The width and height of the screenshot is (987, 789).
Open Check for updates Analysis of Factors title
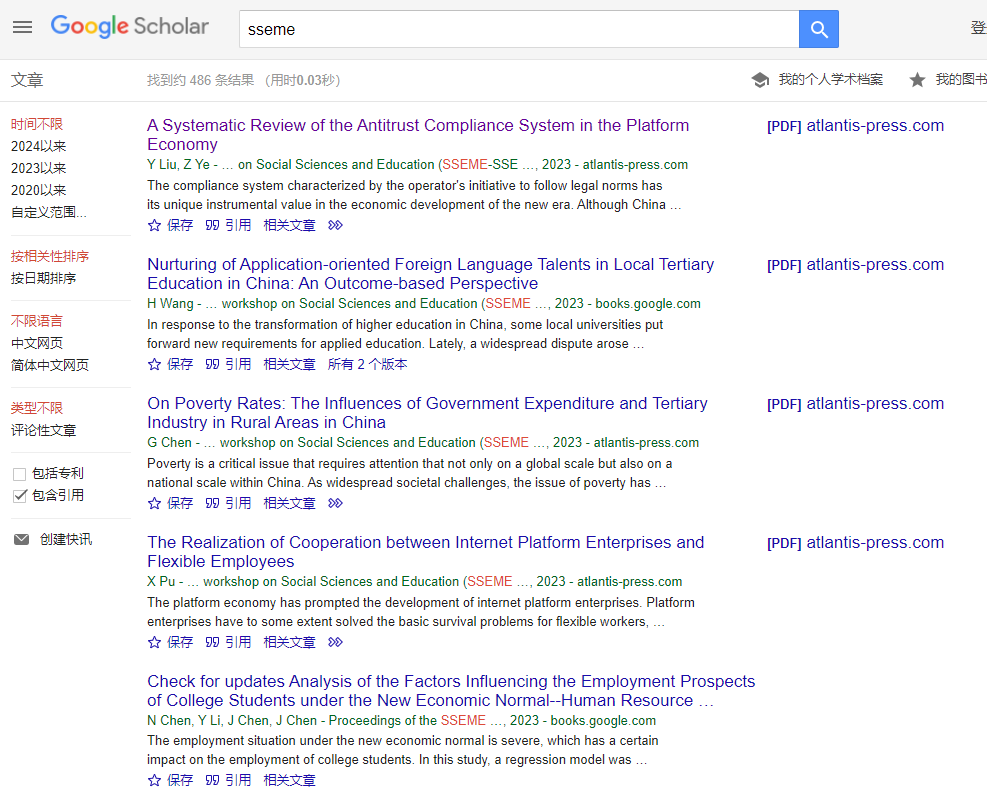coord(451,691)
